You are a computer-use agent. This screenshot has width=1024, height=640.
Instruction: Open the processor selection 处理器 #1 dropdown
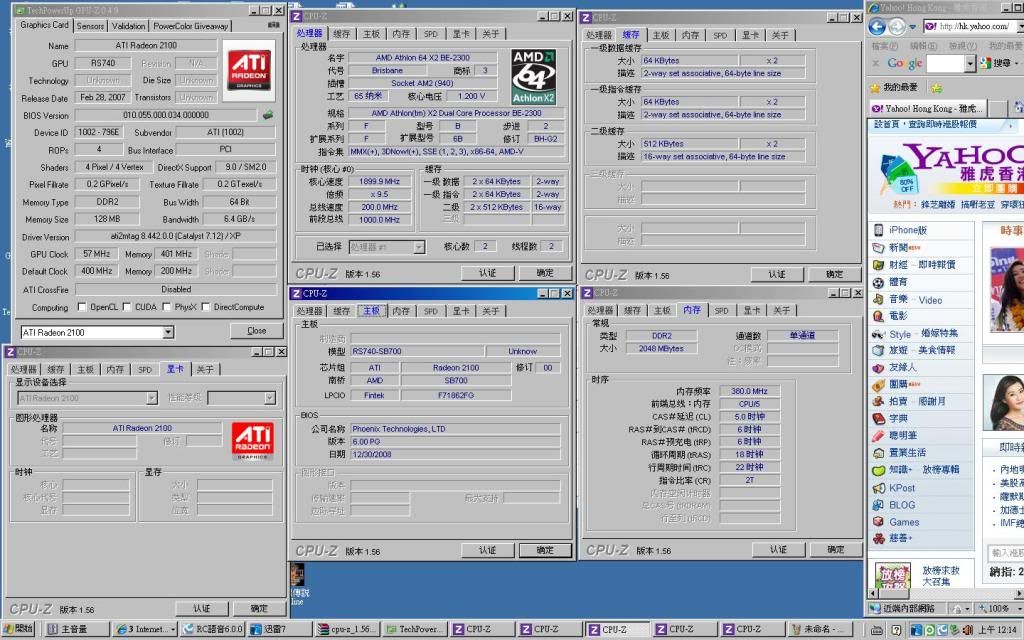[x=418, y=247]
